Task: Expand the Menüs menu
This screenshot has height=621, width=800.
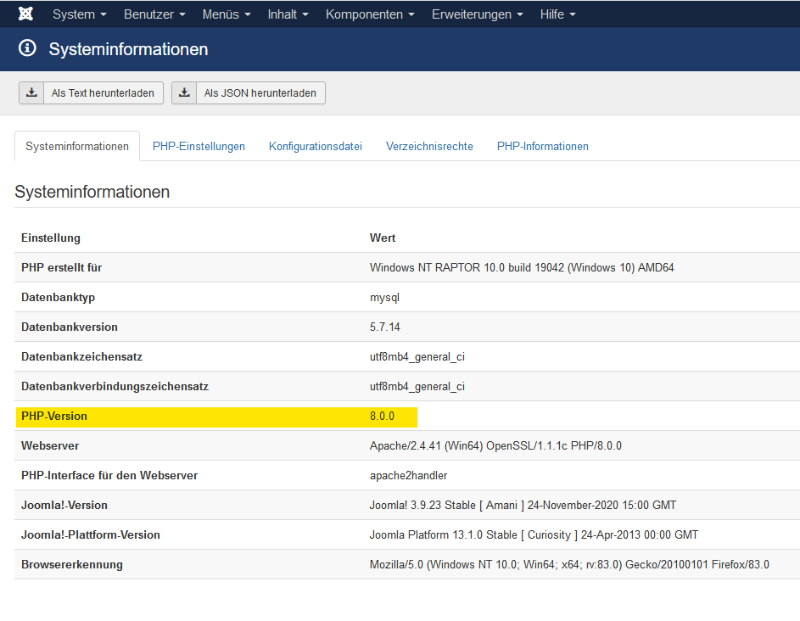Action: [x=226, y=14]
